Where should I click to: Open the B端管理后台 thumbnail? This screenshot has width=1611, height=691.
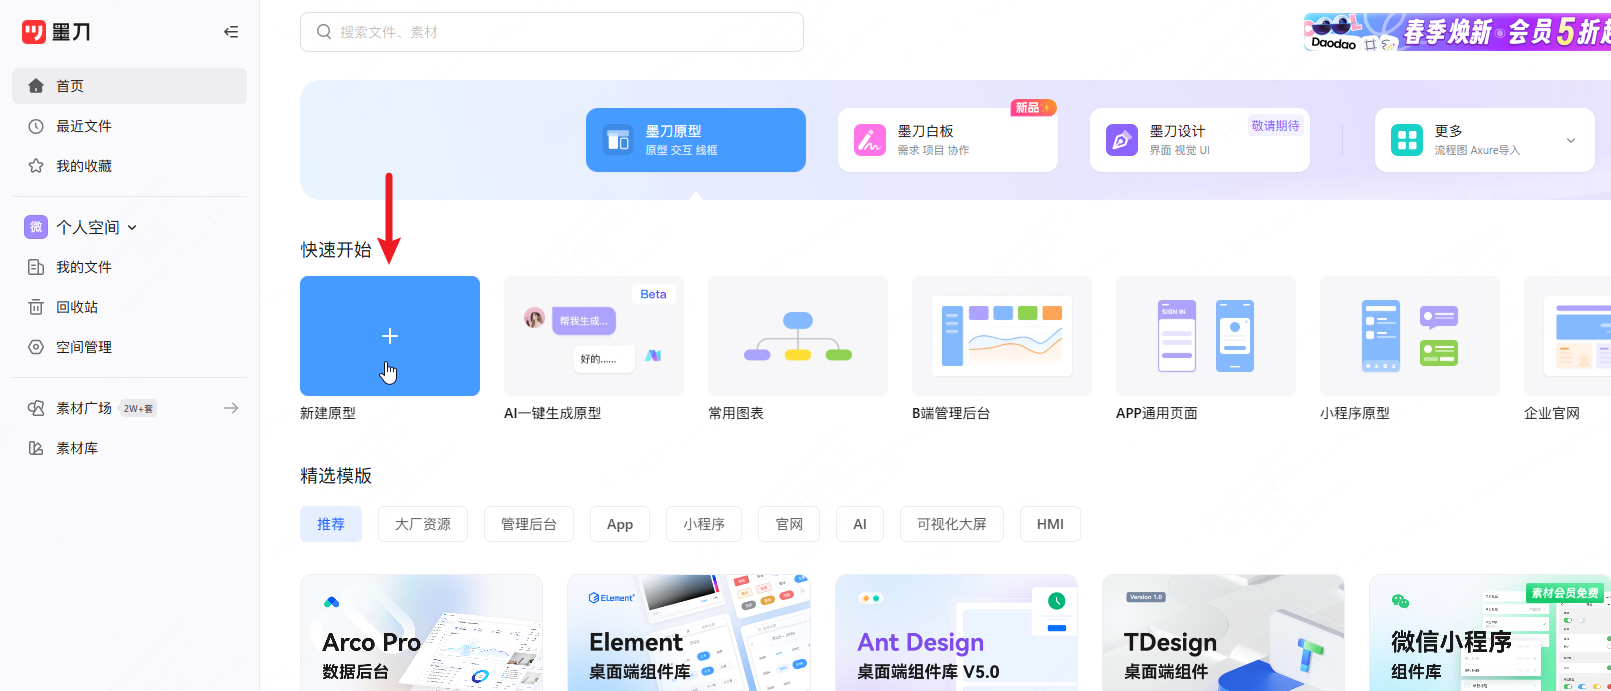[x=1002, y=336]
